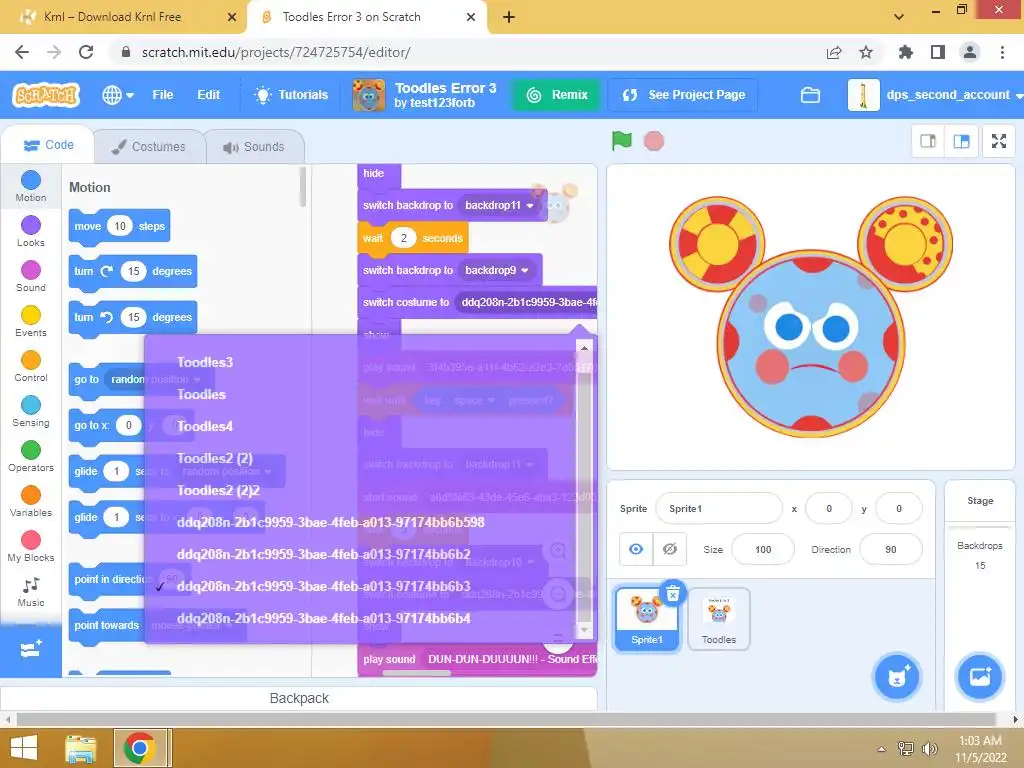Select the Looks category circle
1024x768 pixels.
click(31, 225)
